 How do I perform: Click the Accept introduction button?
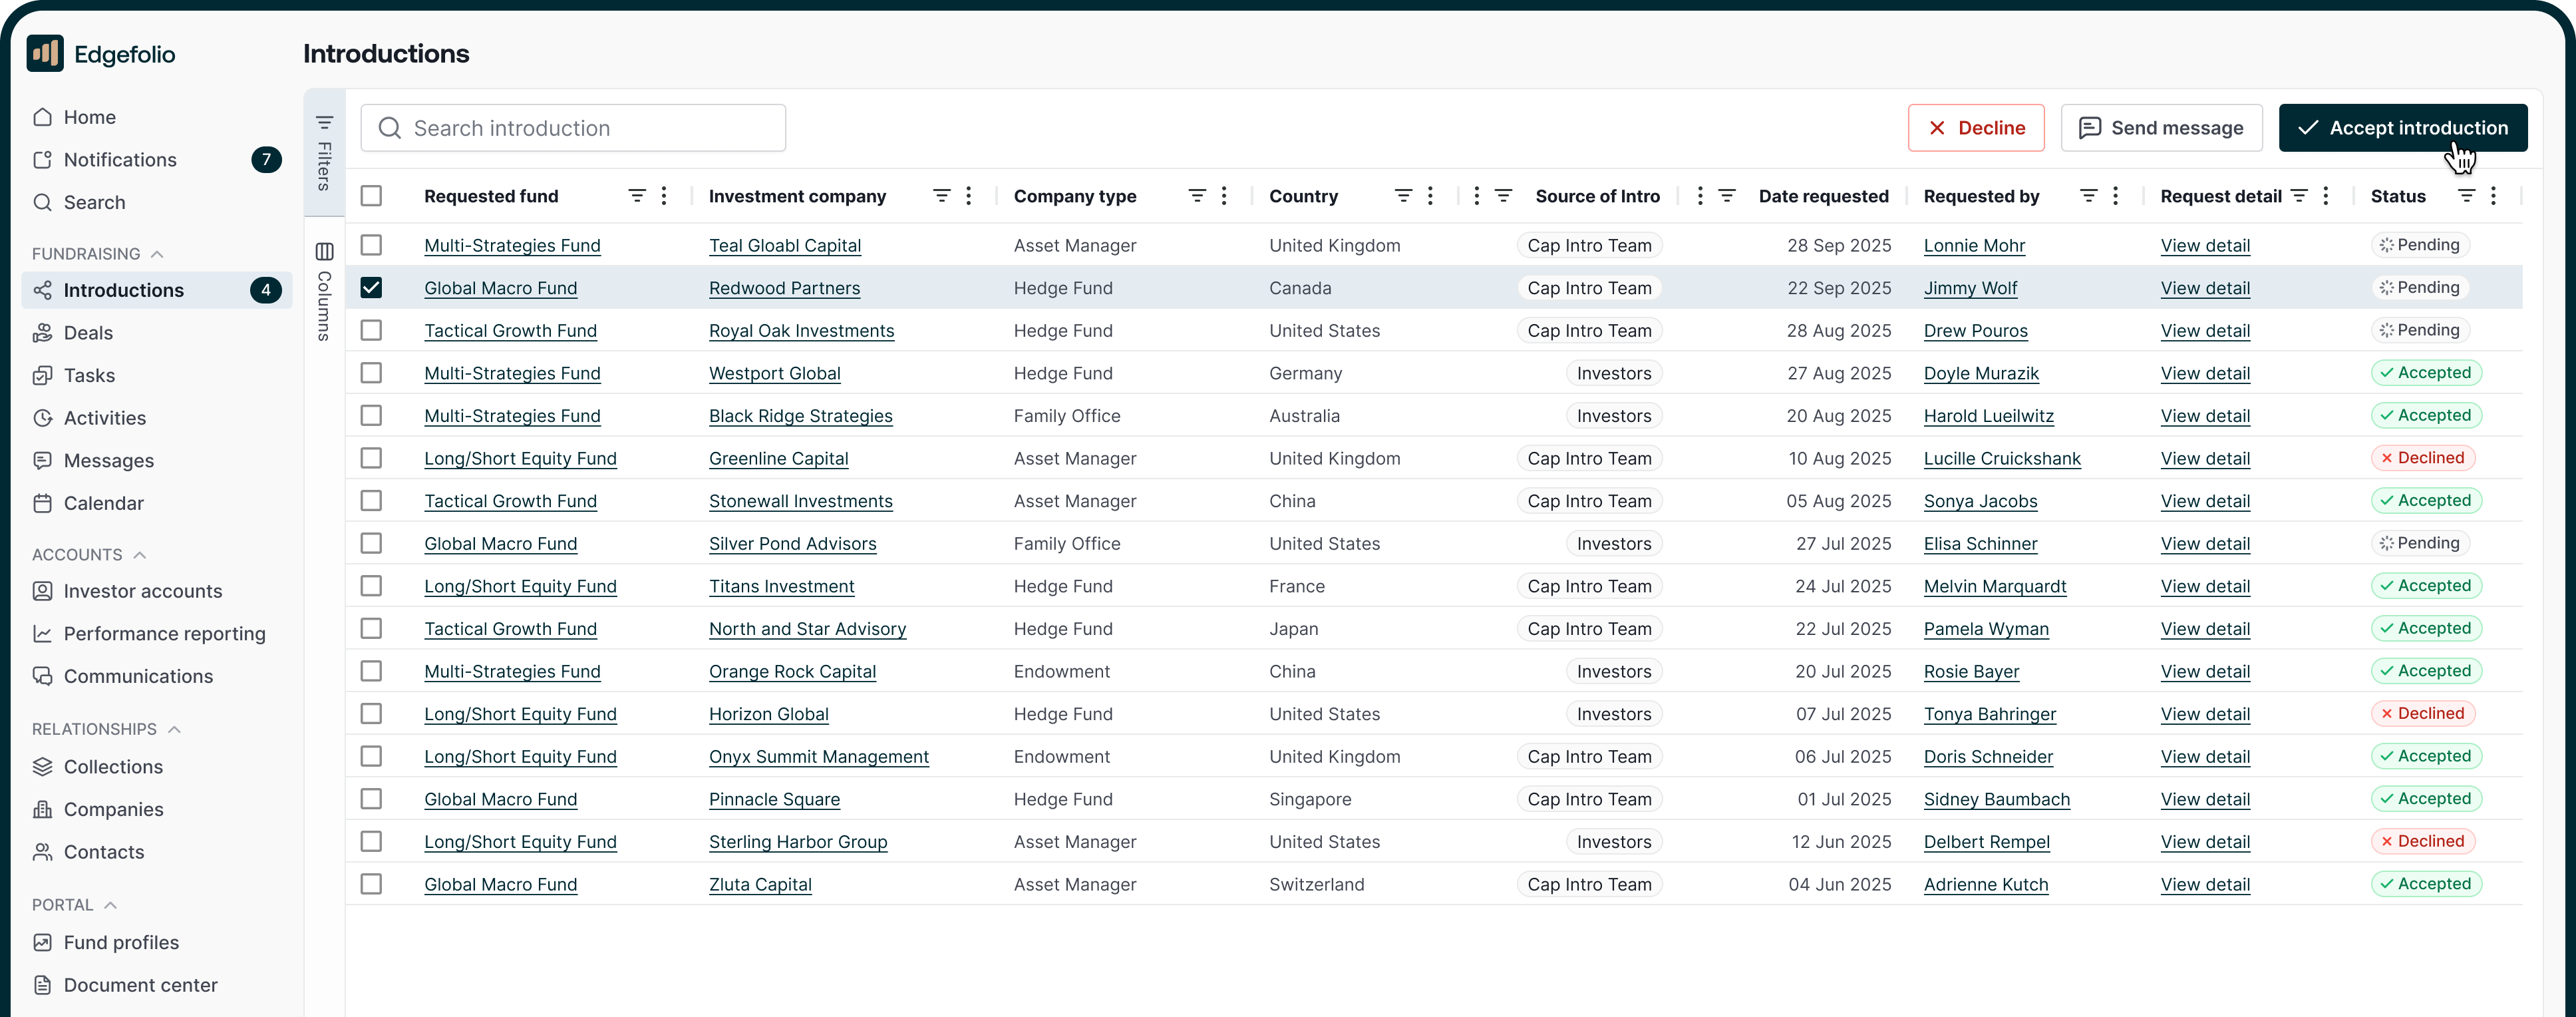2403,127
